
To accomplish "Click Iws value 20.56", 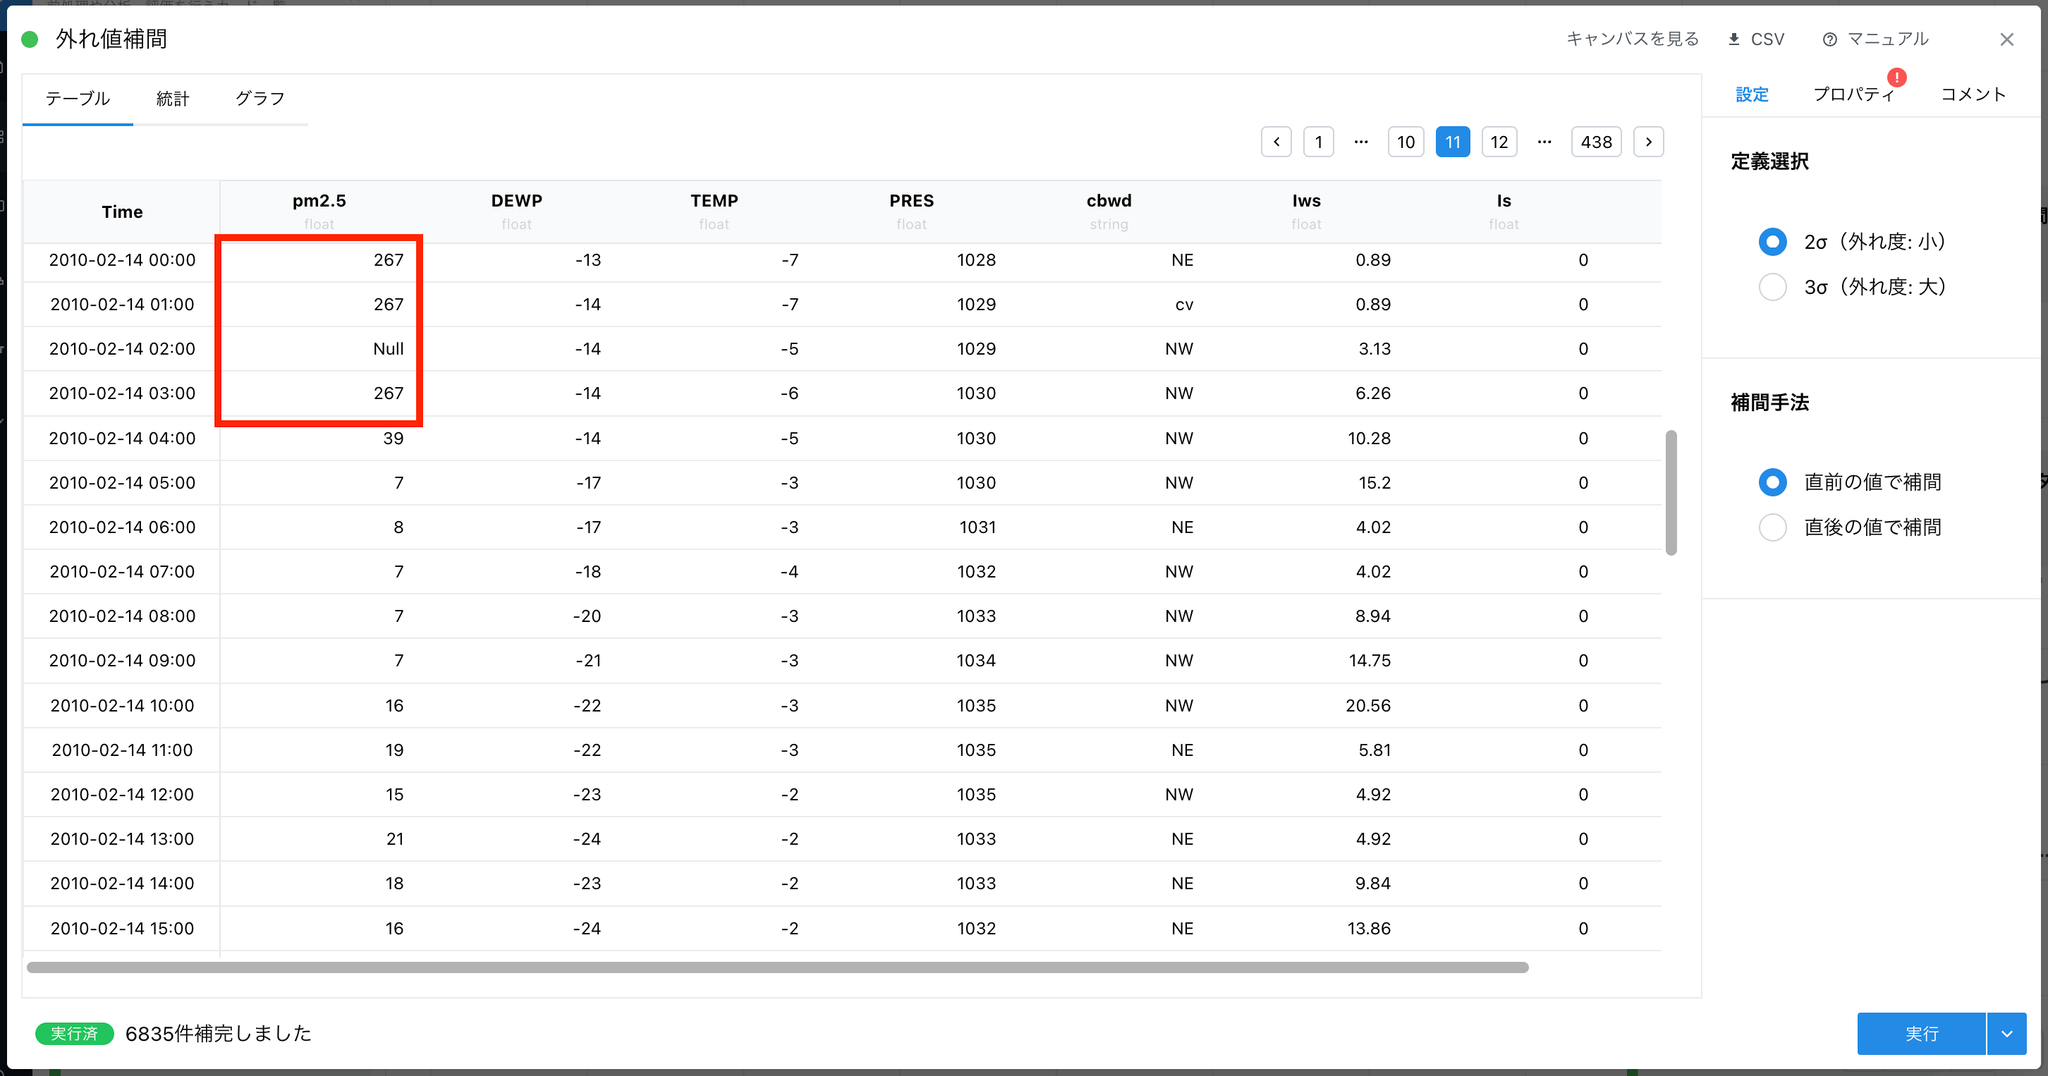I will pos(1368,706).
